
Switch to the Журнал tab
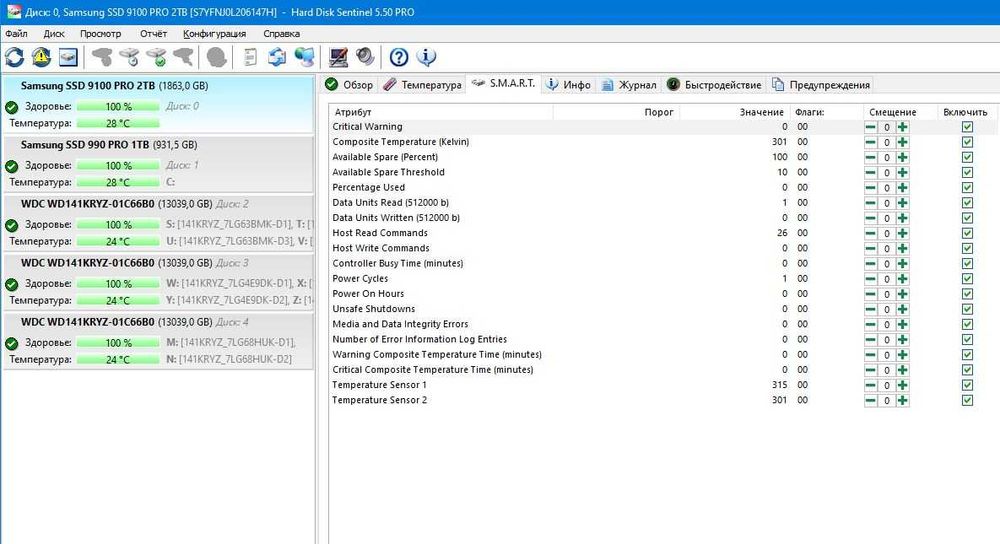coord(629,85)
